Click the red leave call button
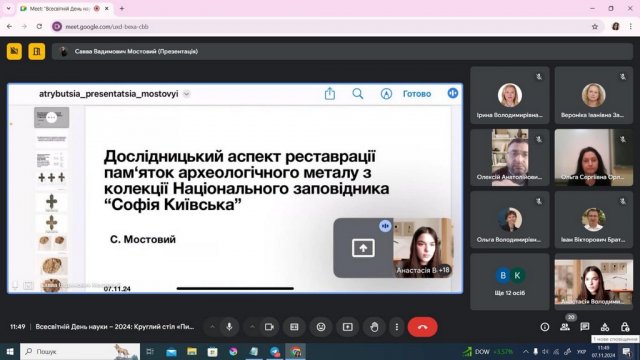 422,327
